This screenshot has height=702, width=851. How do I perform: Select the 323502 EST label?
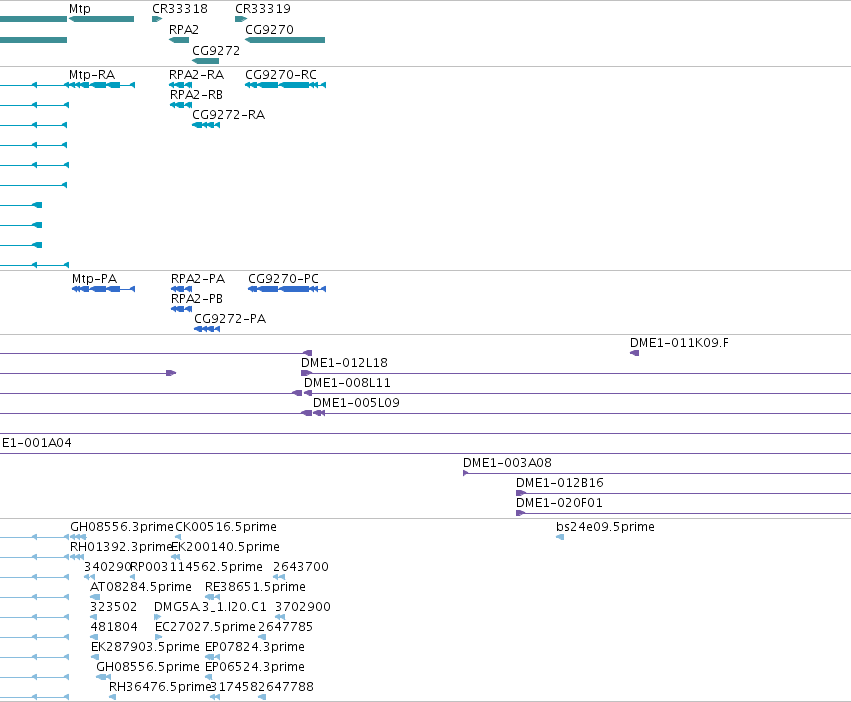114,607
